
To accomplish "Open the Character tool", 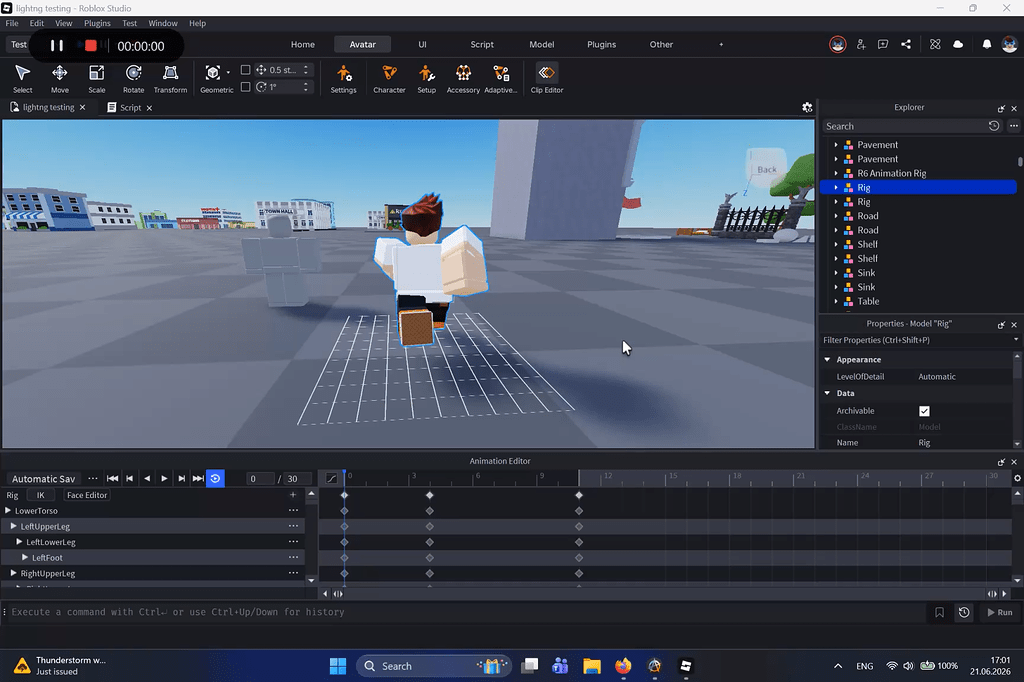I will [389, 78].
